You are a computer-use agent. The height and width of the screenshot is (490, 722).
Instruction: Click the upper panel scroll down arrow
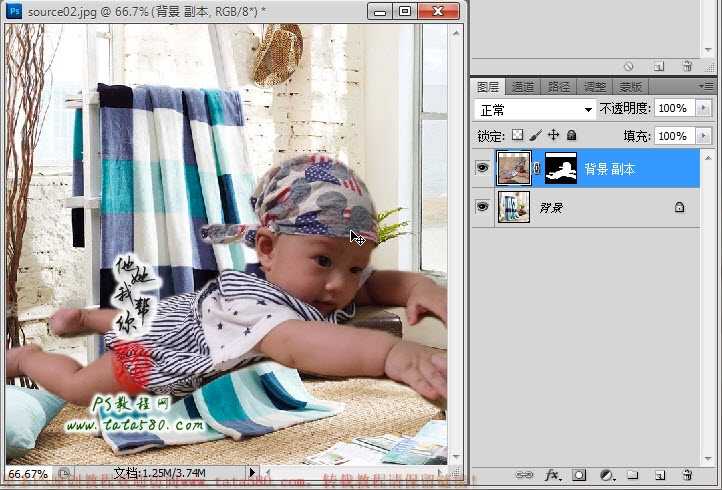coord(709,50)
